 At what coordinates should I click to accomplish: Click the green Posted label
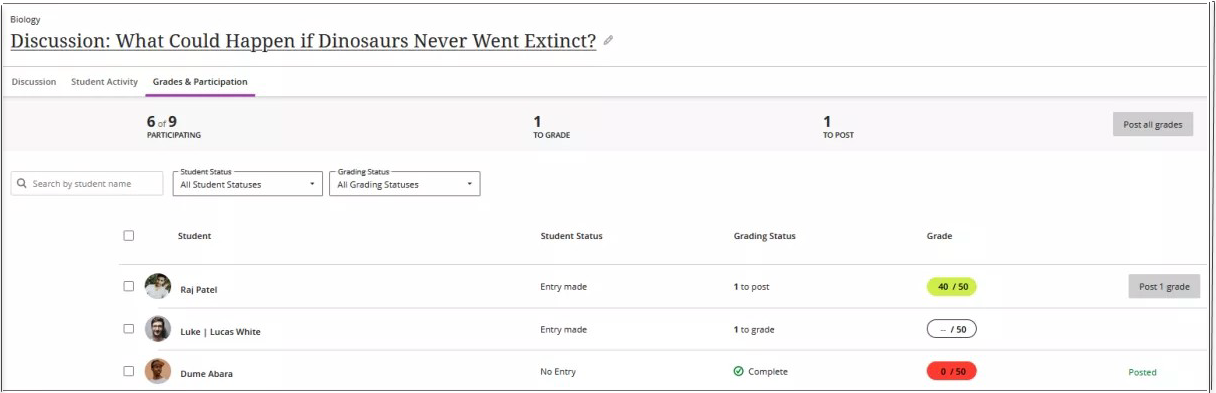click(1142, 372)
